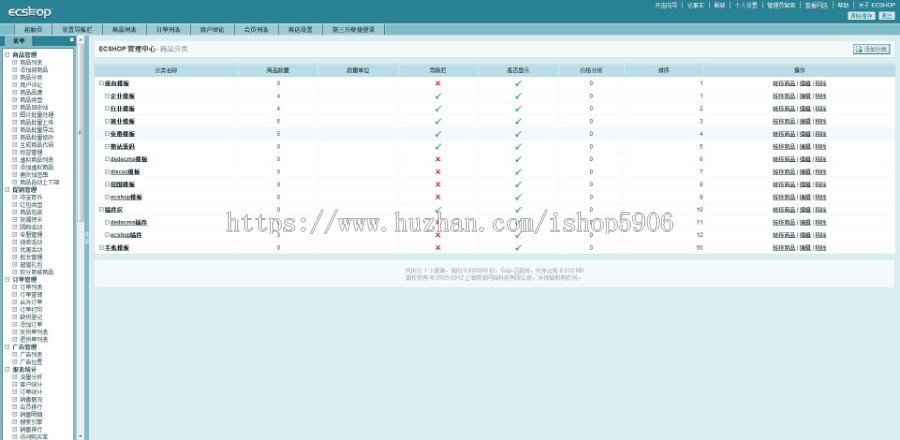Image resolution: width=900 pixels, height=440 pixels.
Task: Open 商品回收站 in sidebar menu
Action: pos(34,107)
